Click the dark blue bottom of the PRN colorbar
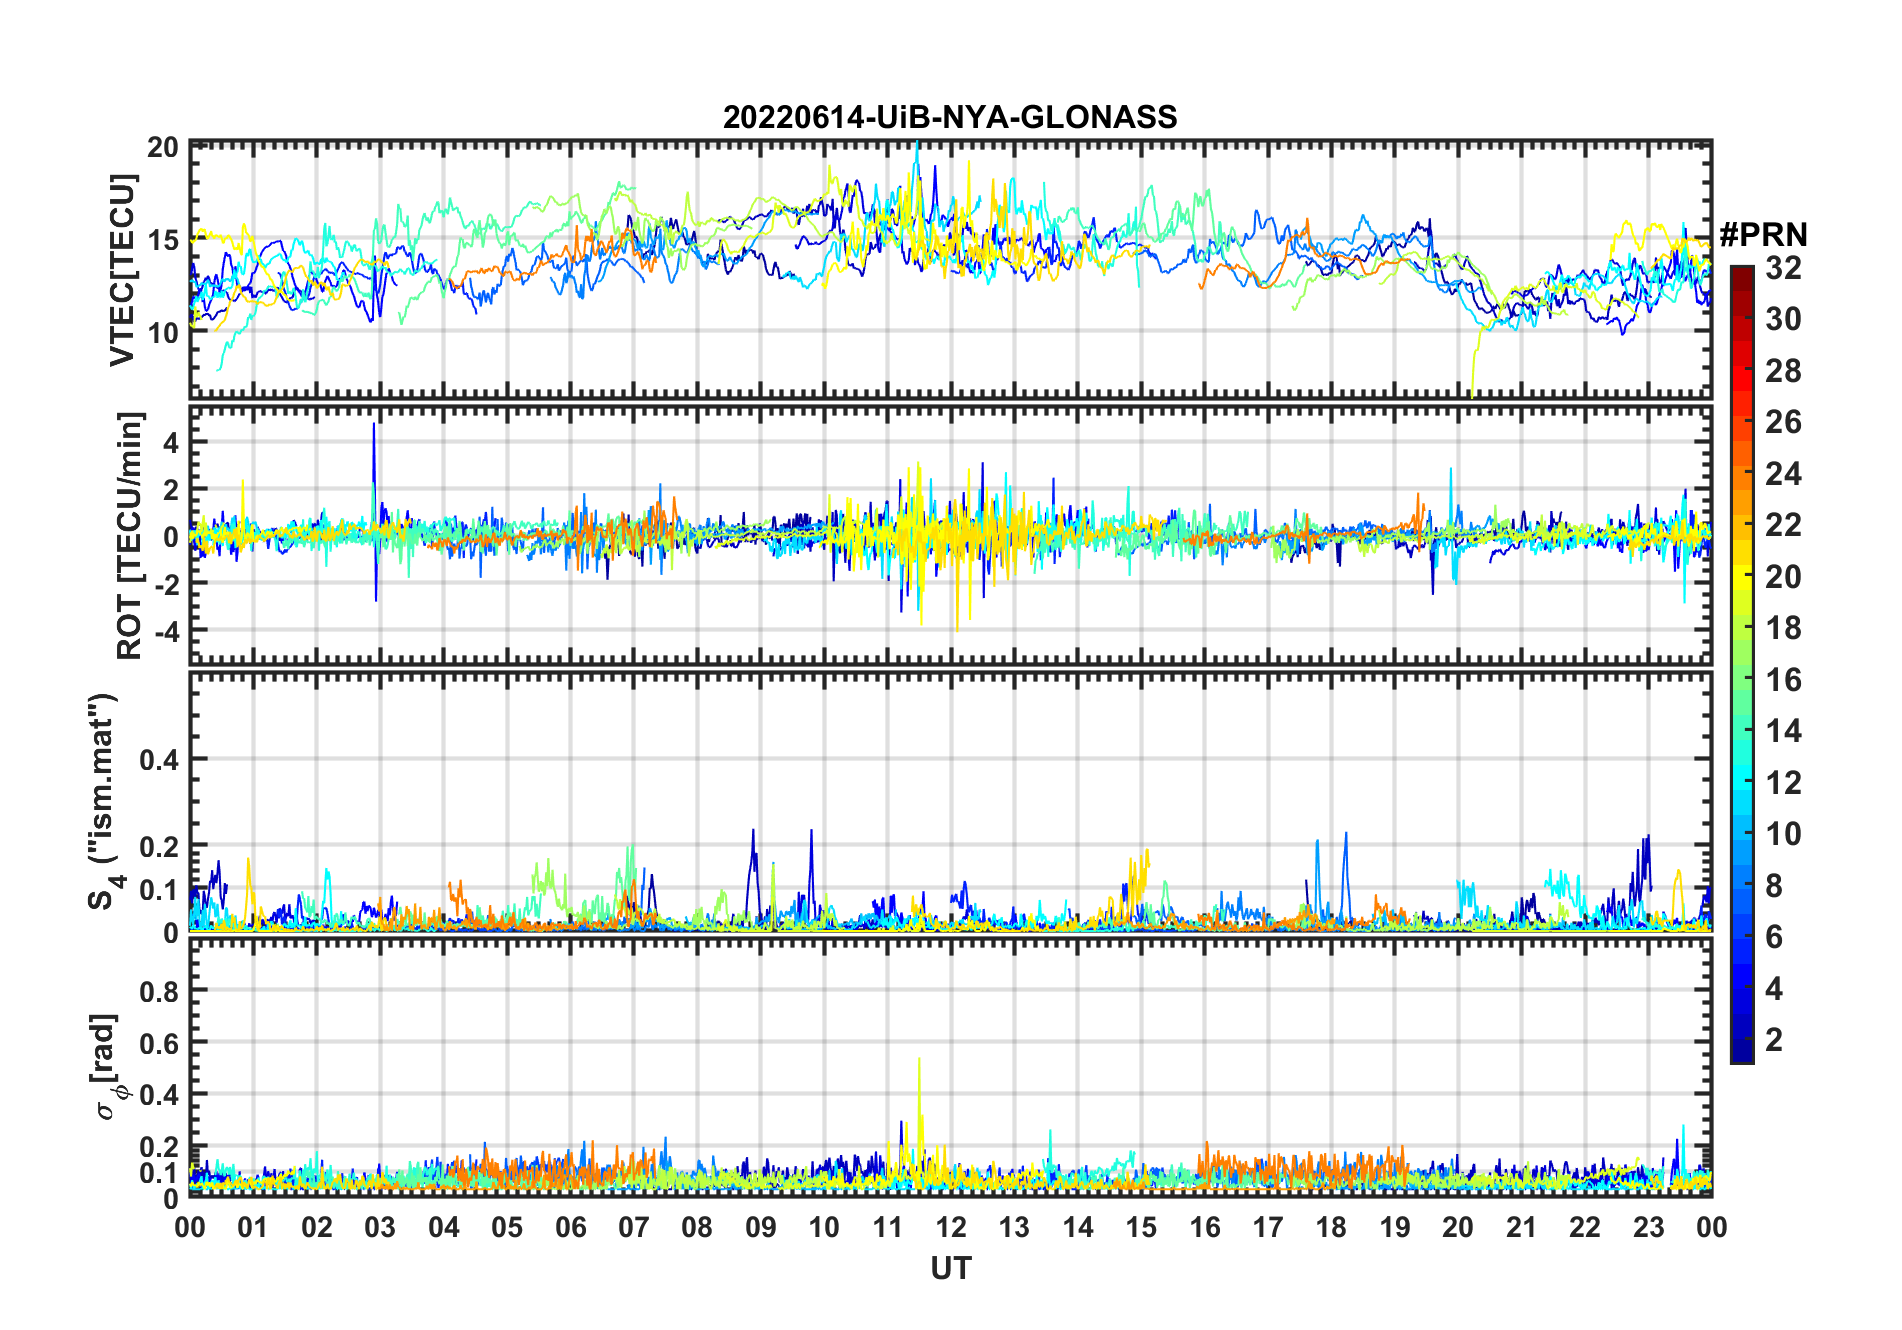 [x=1742, y=1052]
